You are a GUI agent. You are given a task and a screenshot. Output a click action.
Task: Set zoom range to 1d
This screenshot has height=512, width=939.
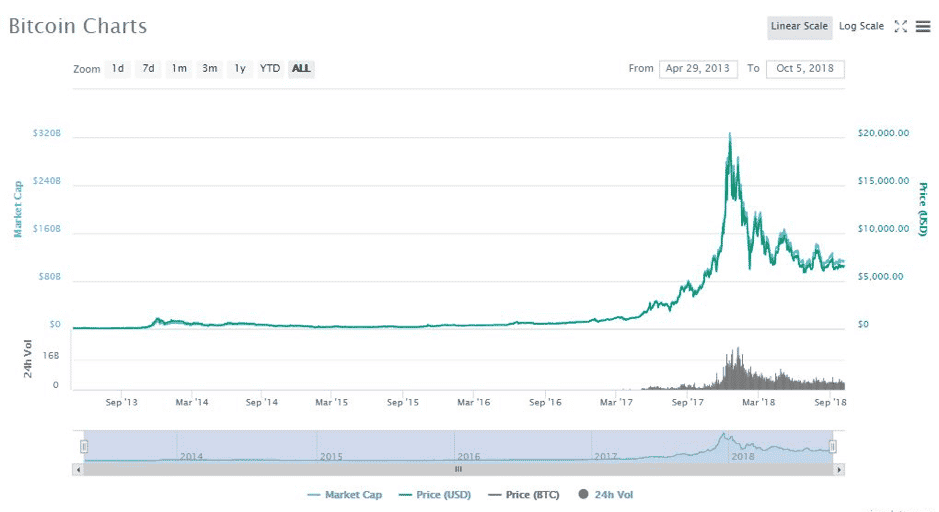coord(118,69)
